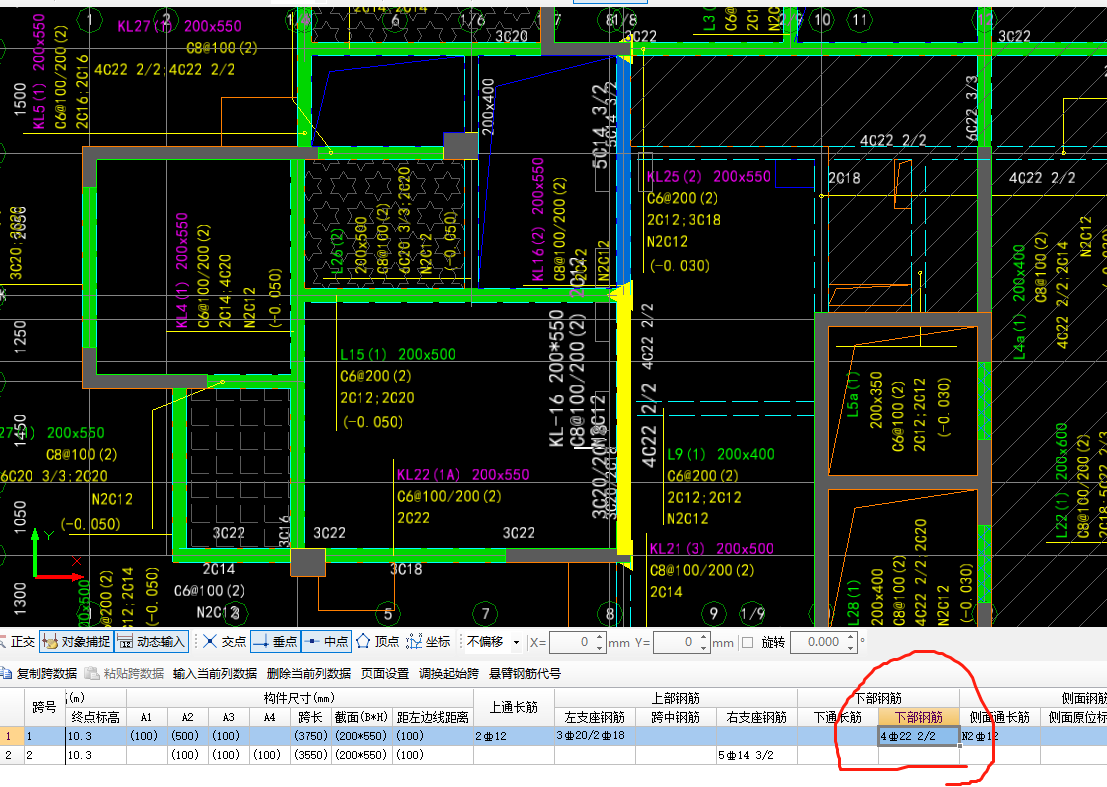Click 输入当前列数据 button
Screen dimensions: 1107x787
(214, 673)
